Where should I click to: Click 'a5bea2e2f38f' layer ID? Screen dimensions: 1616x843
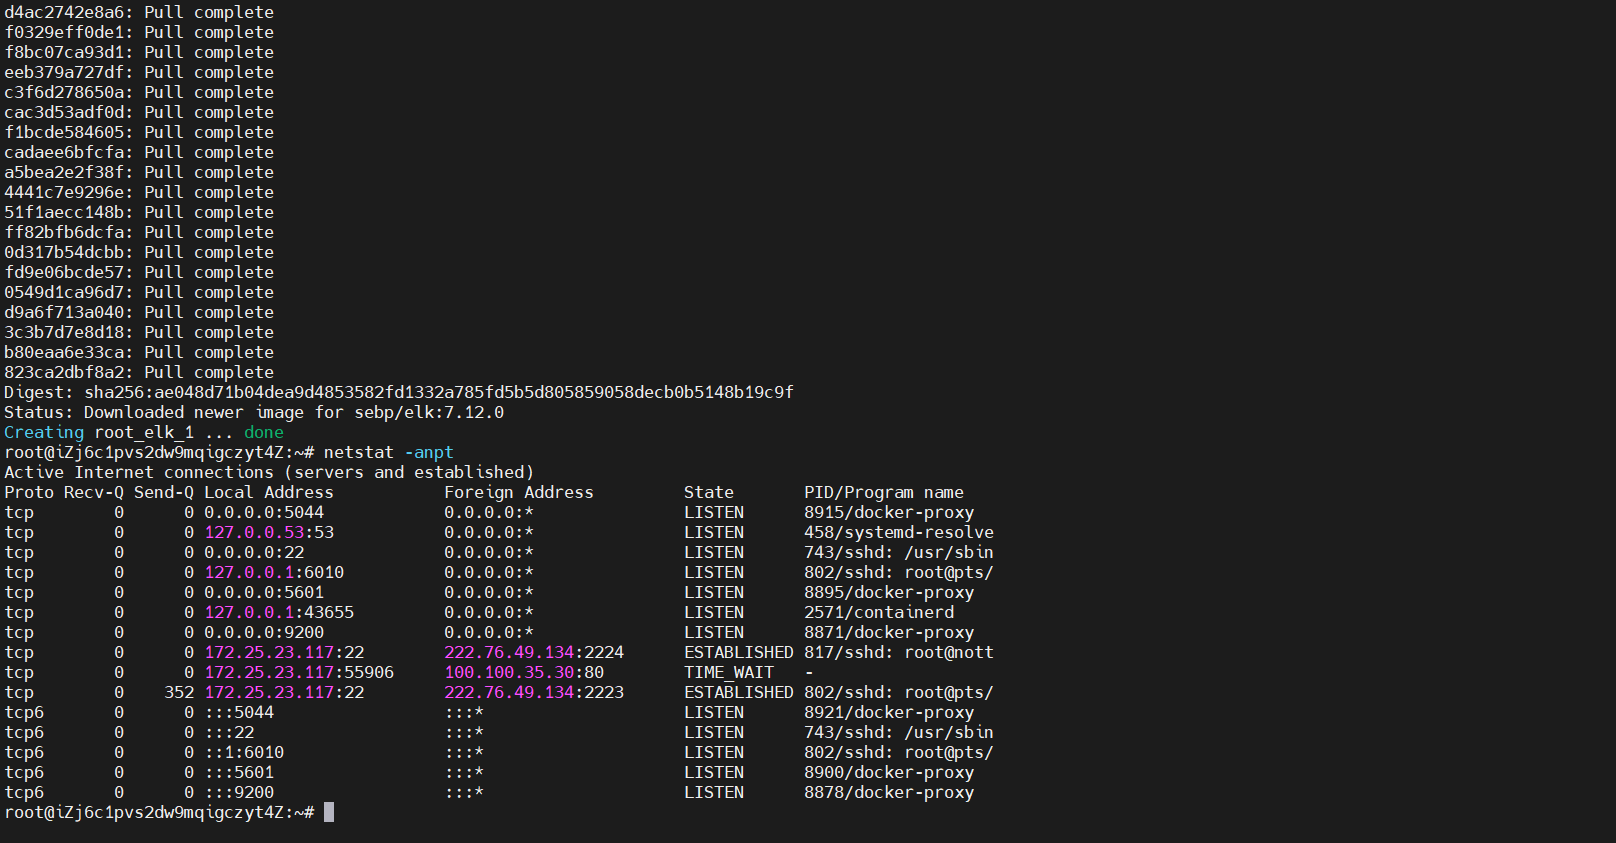click(x=64, y=172)
